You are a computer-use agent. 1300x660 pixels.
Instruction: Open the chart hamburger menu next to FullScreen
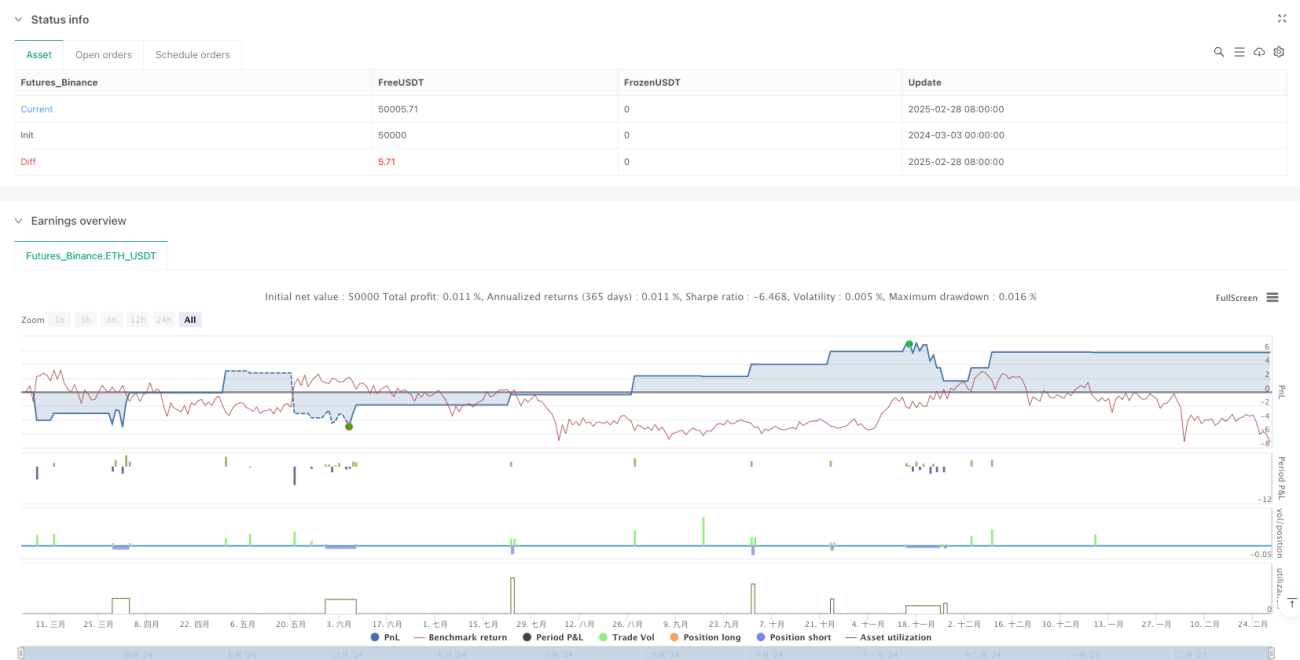click(x=1272, y=297)
